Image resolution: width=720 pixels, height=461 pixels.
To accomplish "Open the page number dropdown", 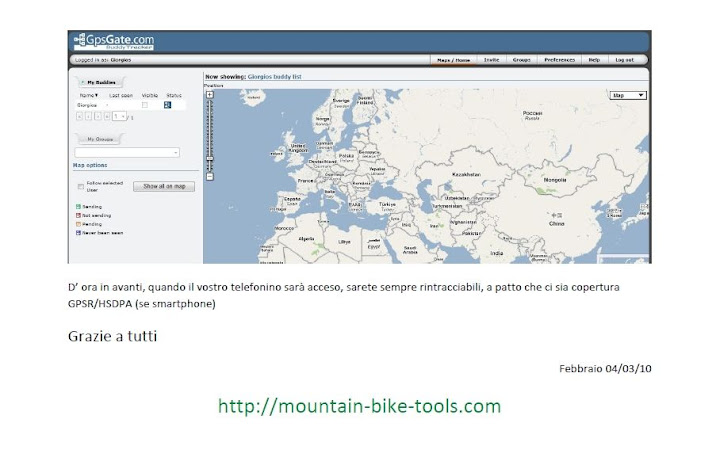I will 119,117.
